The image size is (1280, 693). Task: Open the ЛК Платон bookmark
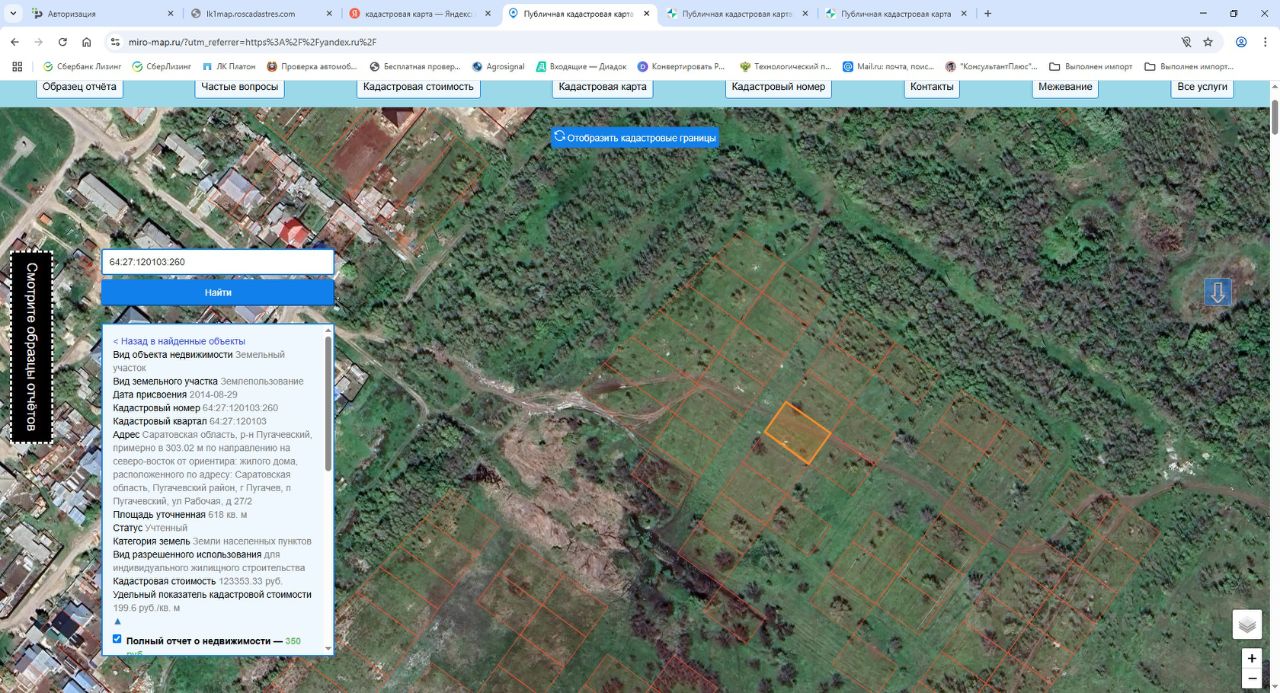(228, 66)
